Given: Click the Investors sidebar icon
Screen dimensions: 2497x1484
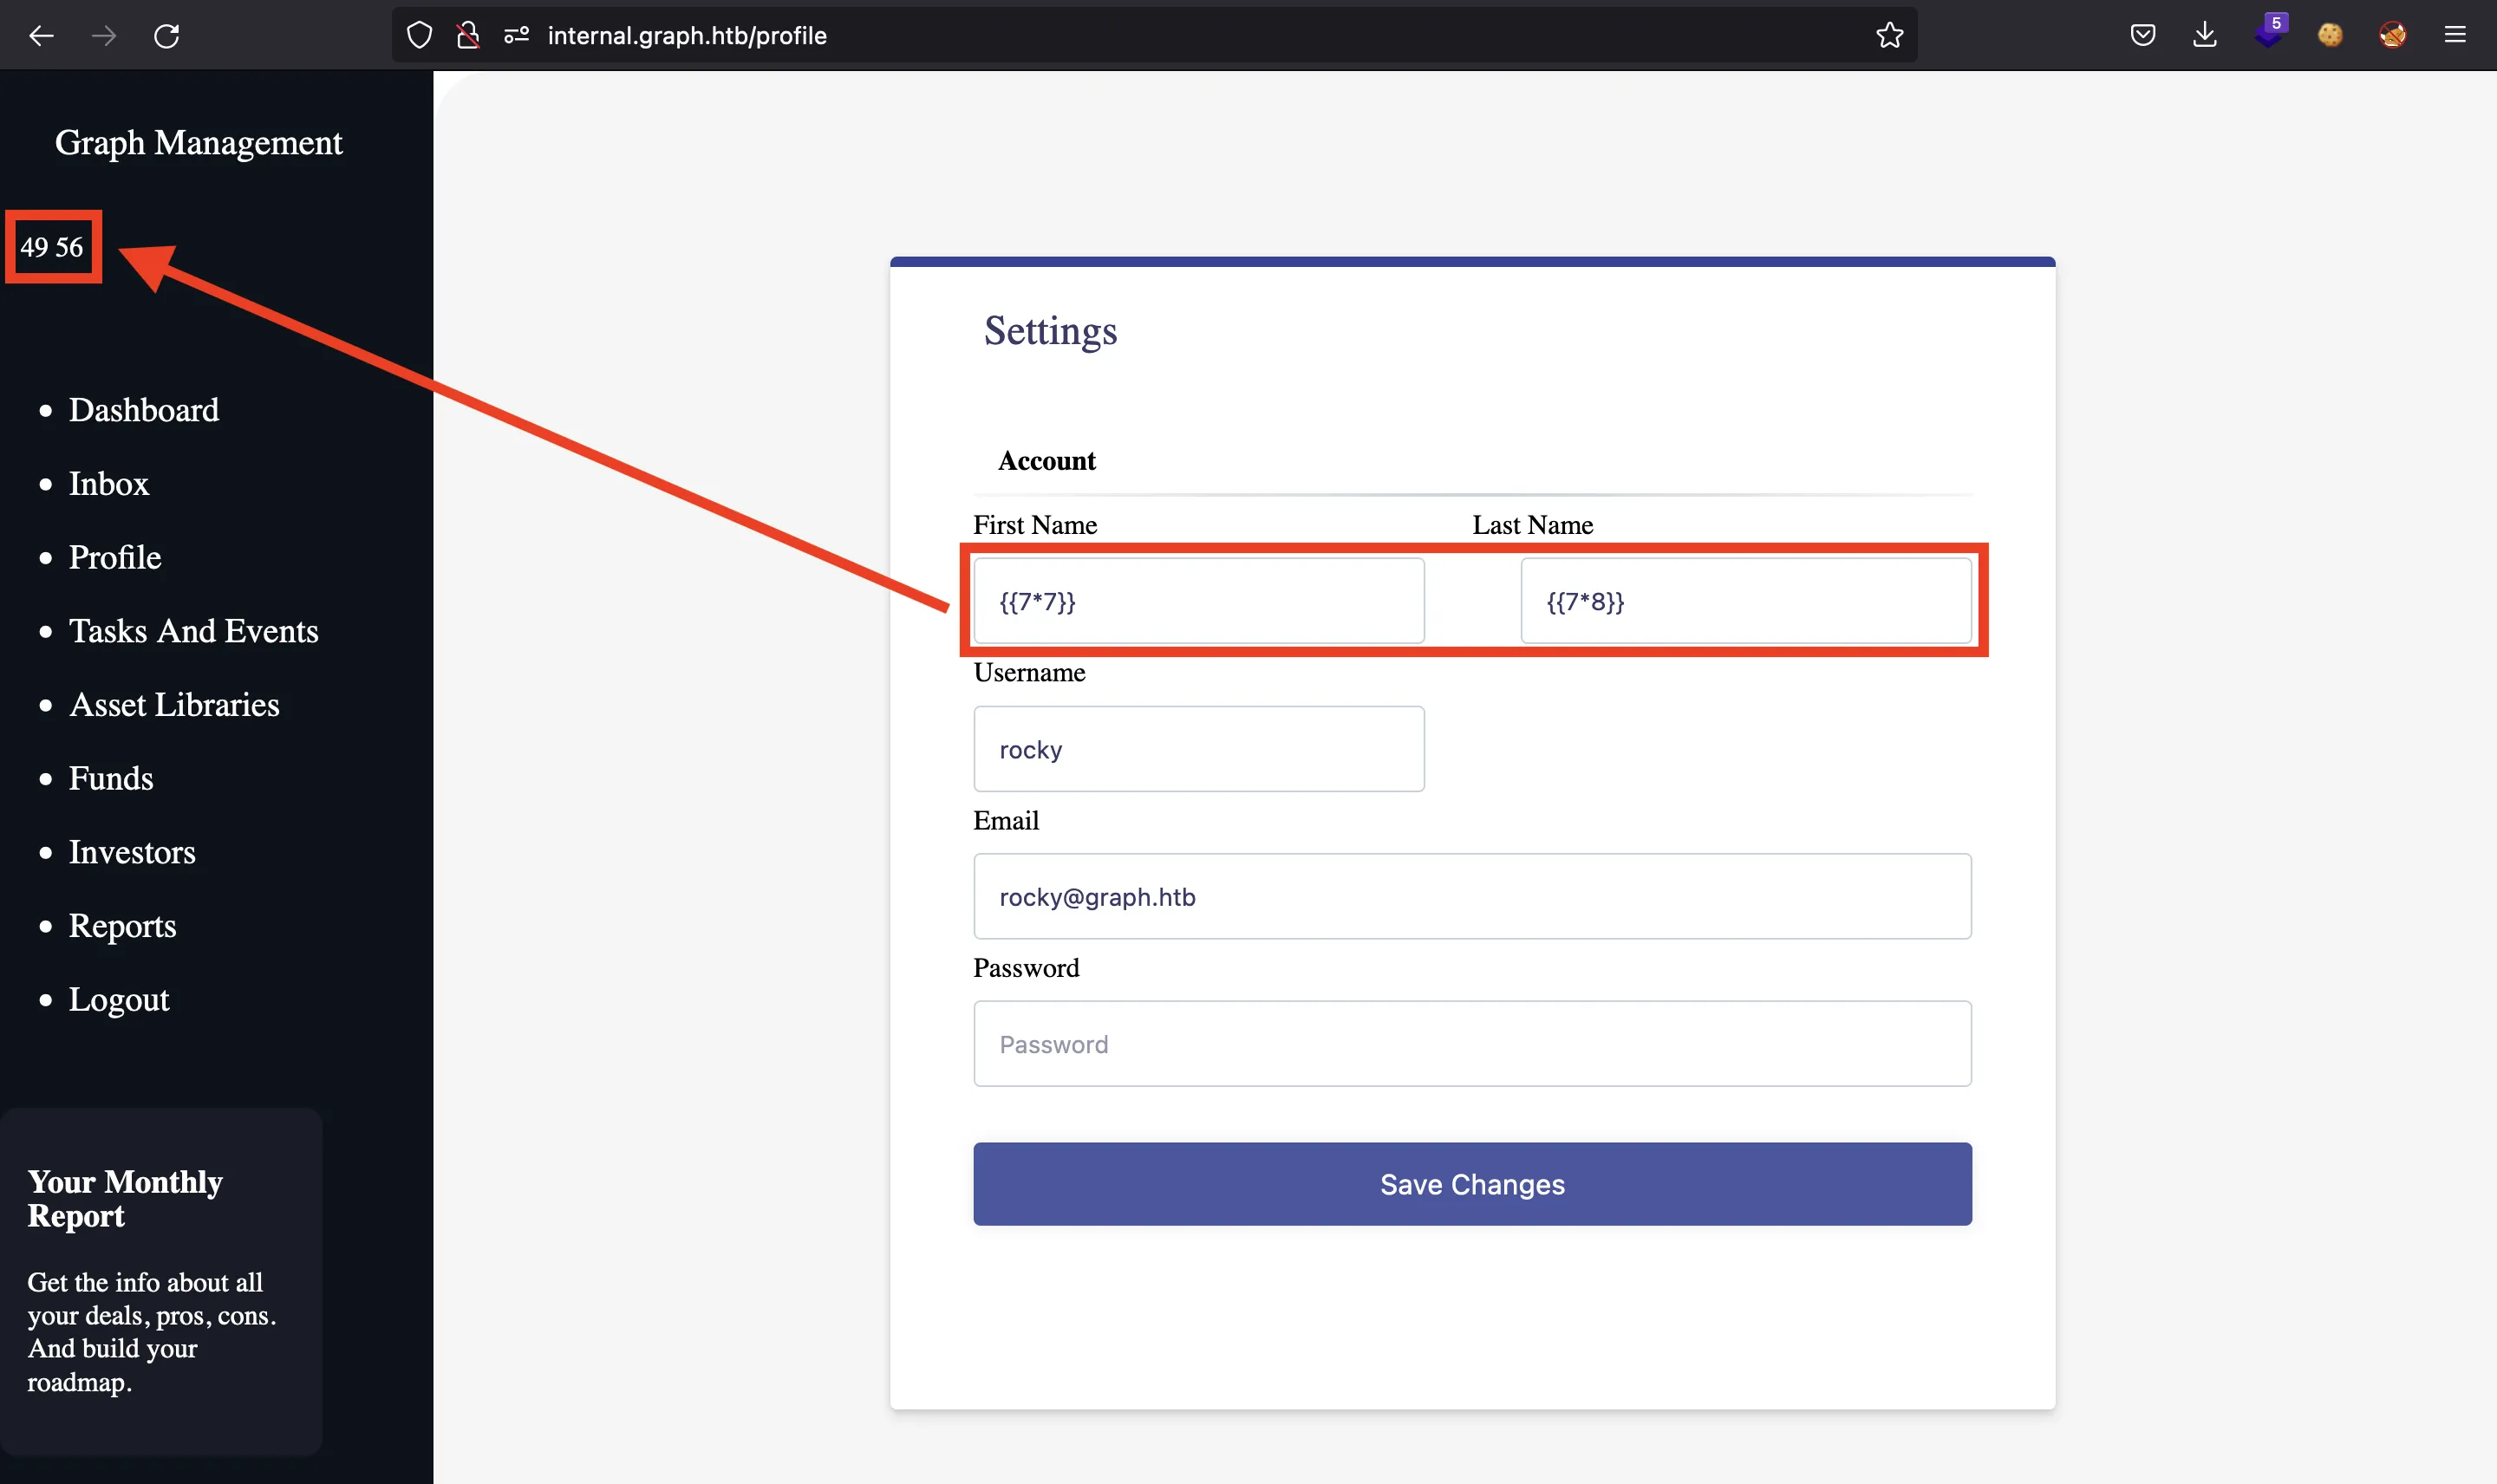Looking at the screenshot, I should [131, 851].
